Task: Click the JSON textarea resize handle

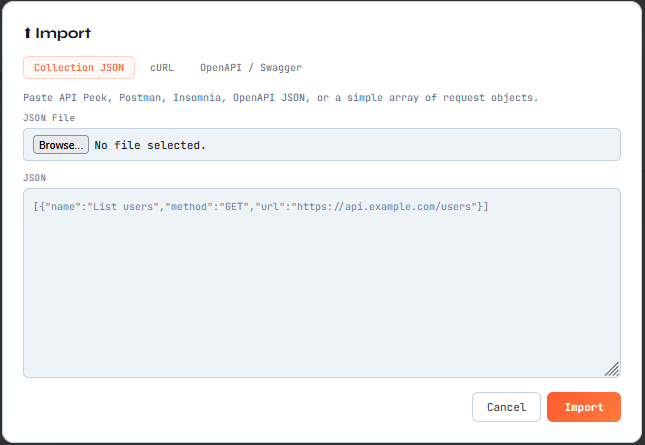Action: 613,369
